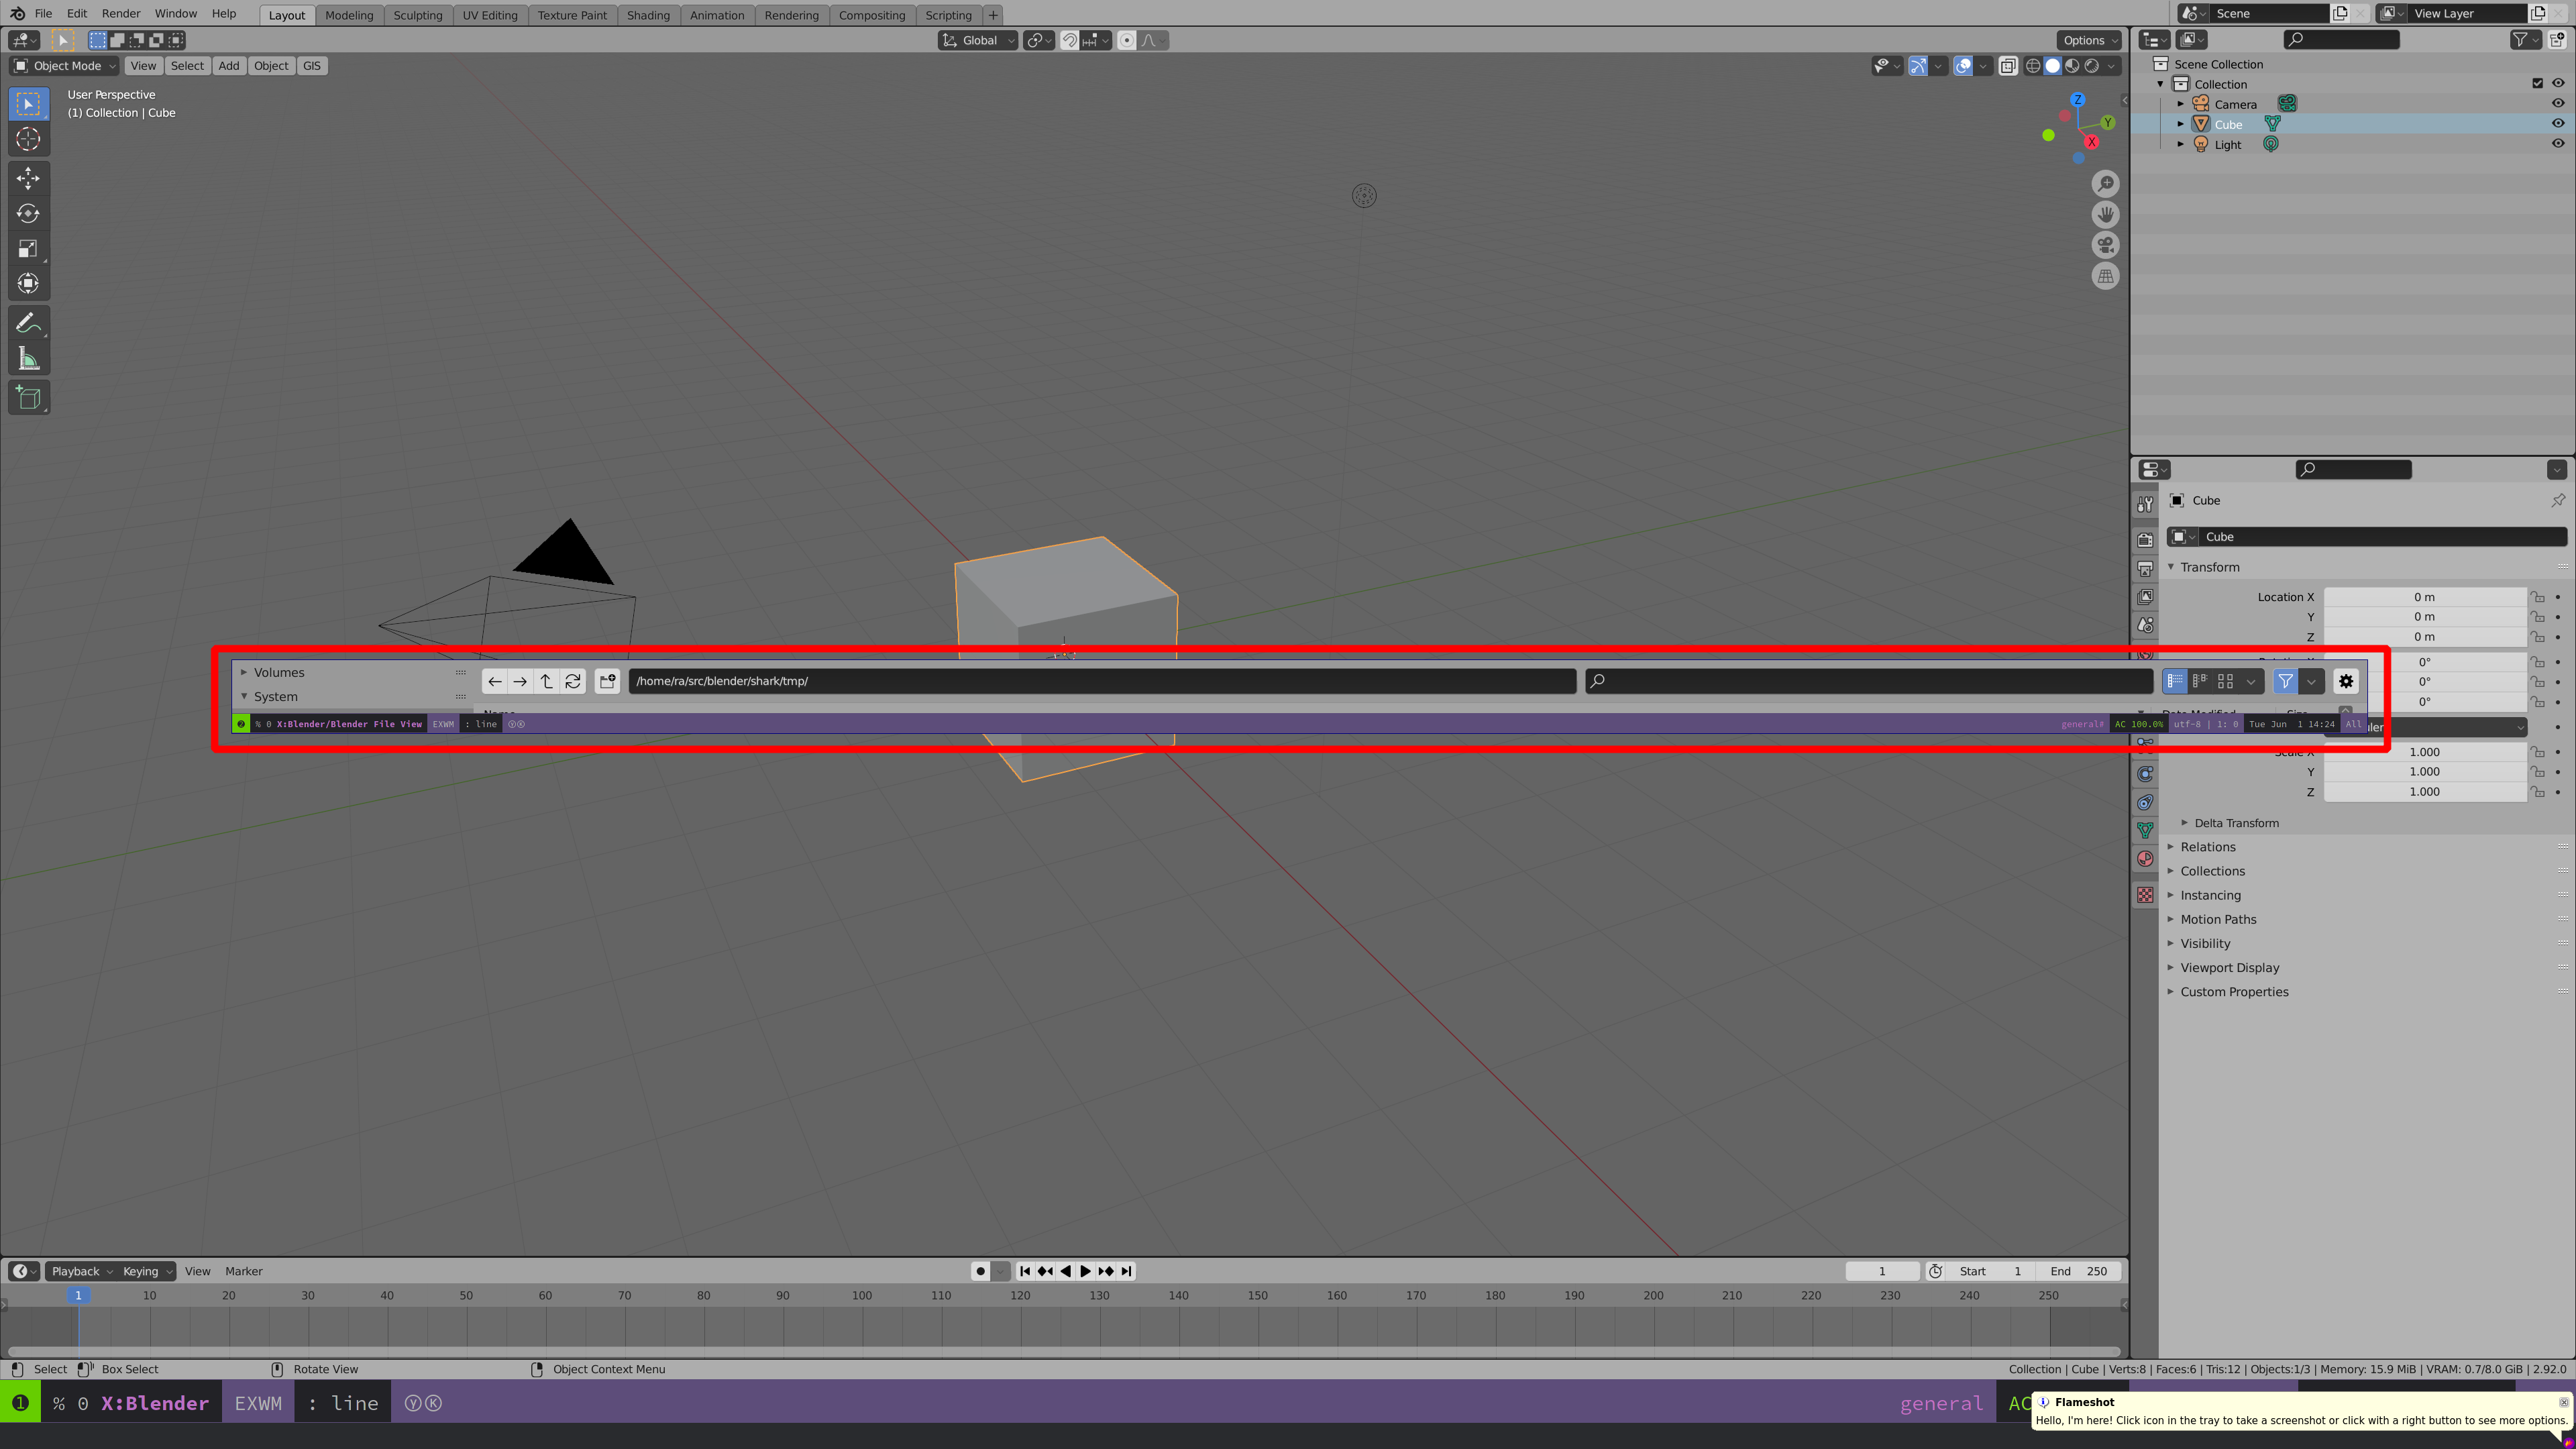Lock Location X

pyautogui.click(x=2537, y=597)
